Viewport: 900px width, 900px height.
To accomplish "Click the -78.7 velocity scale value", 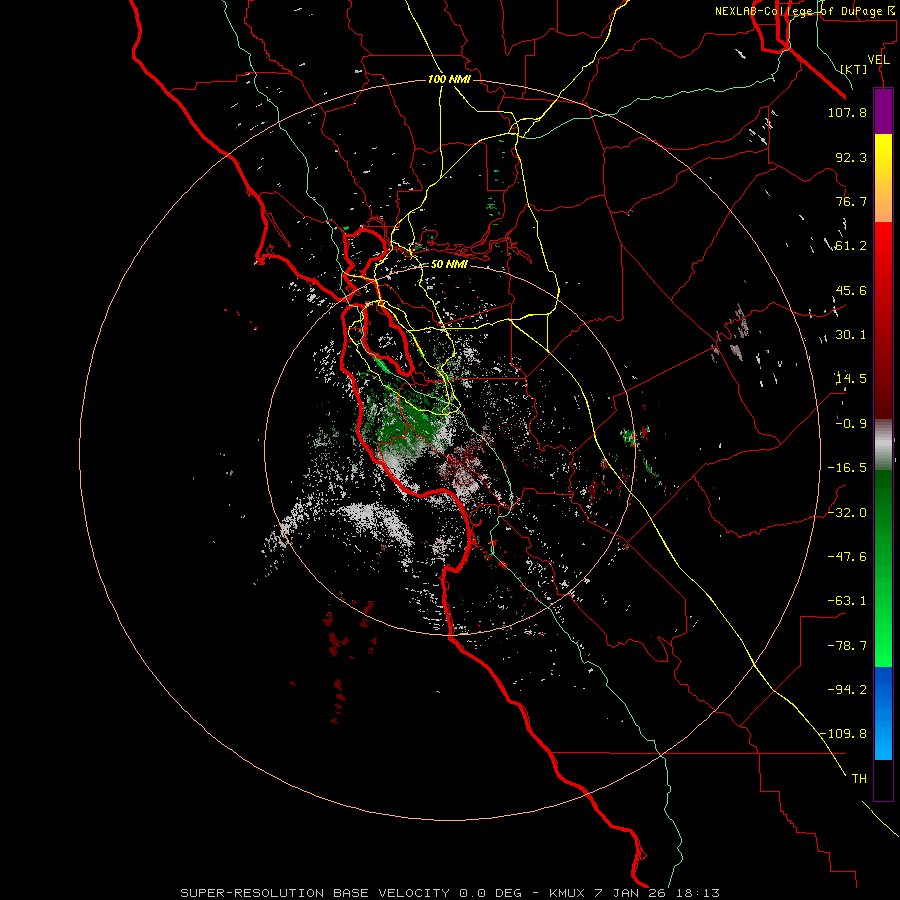I will pos(847,646).
